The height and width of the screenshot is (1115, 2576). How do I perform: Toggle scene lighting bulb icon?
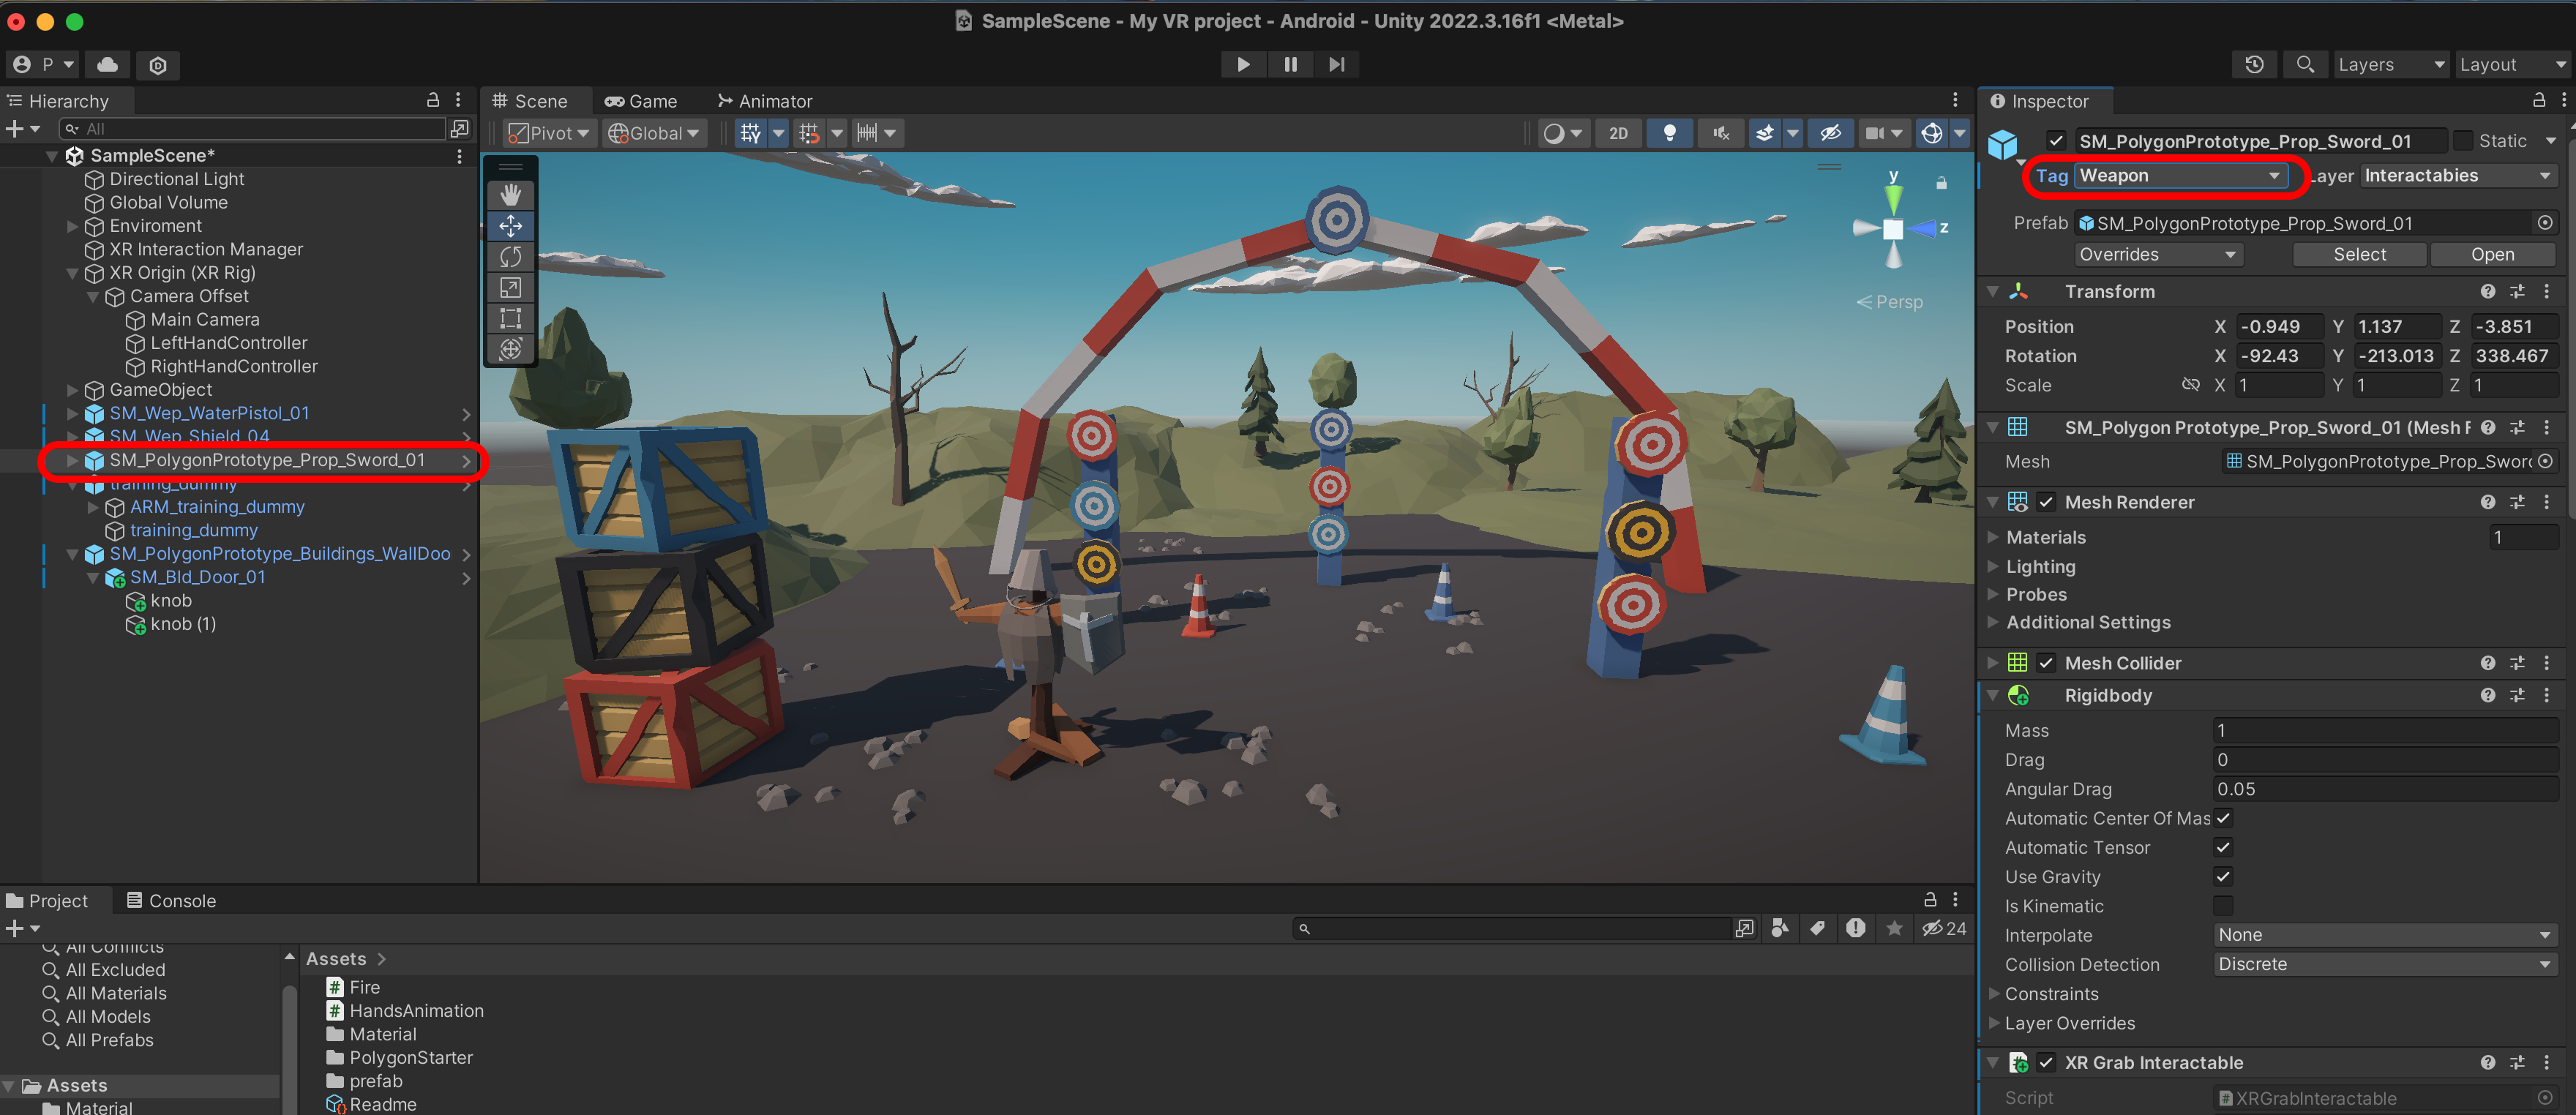coord(1669,133)
